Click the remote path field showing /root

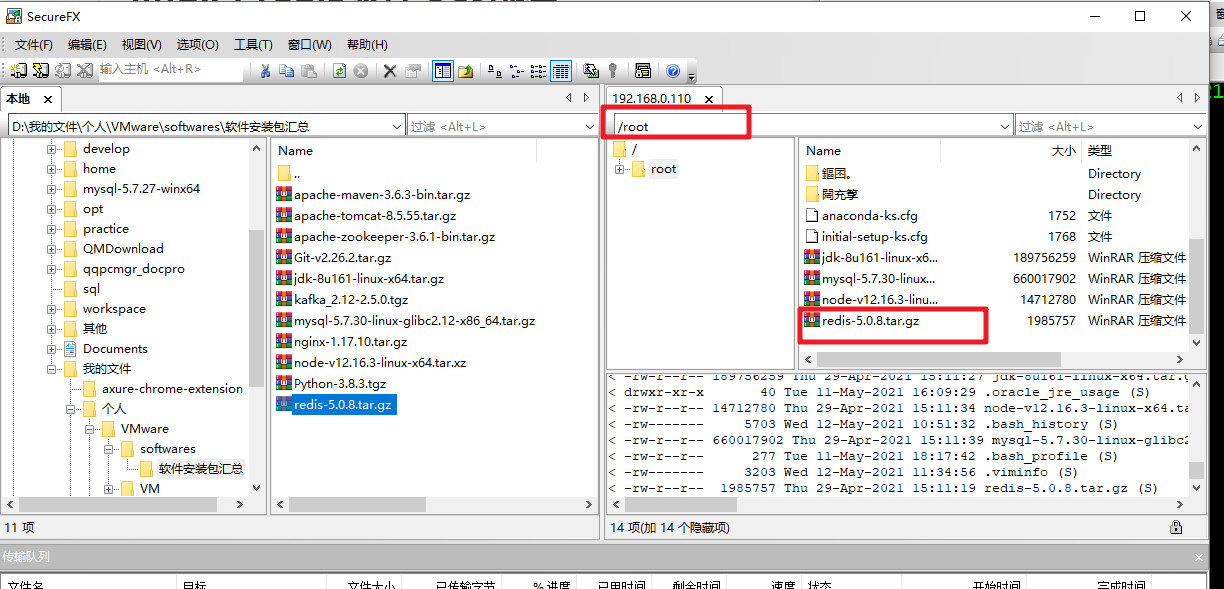click(x=812, y=126)
